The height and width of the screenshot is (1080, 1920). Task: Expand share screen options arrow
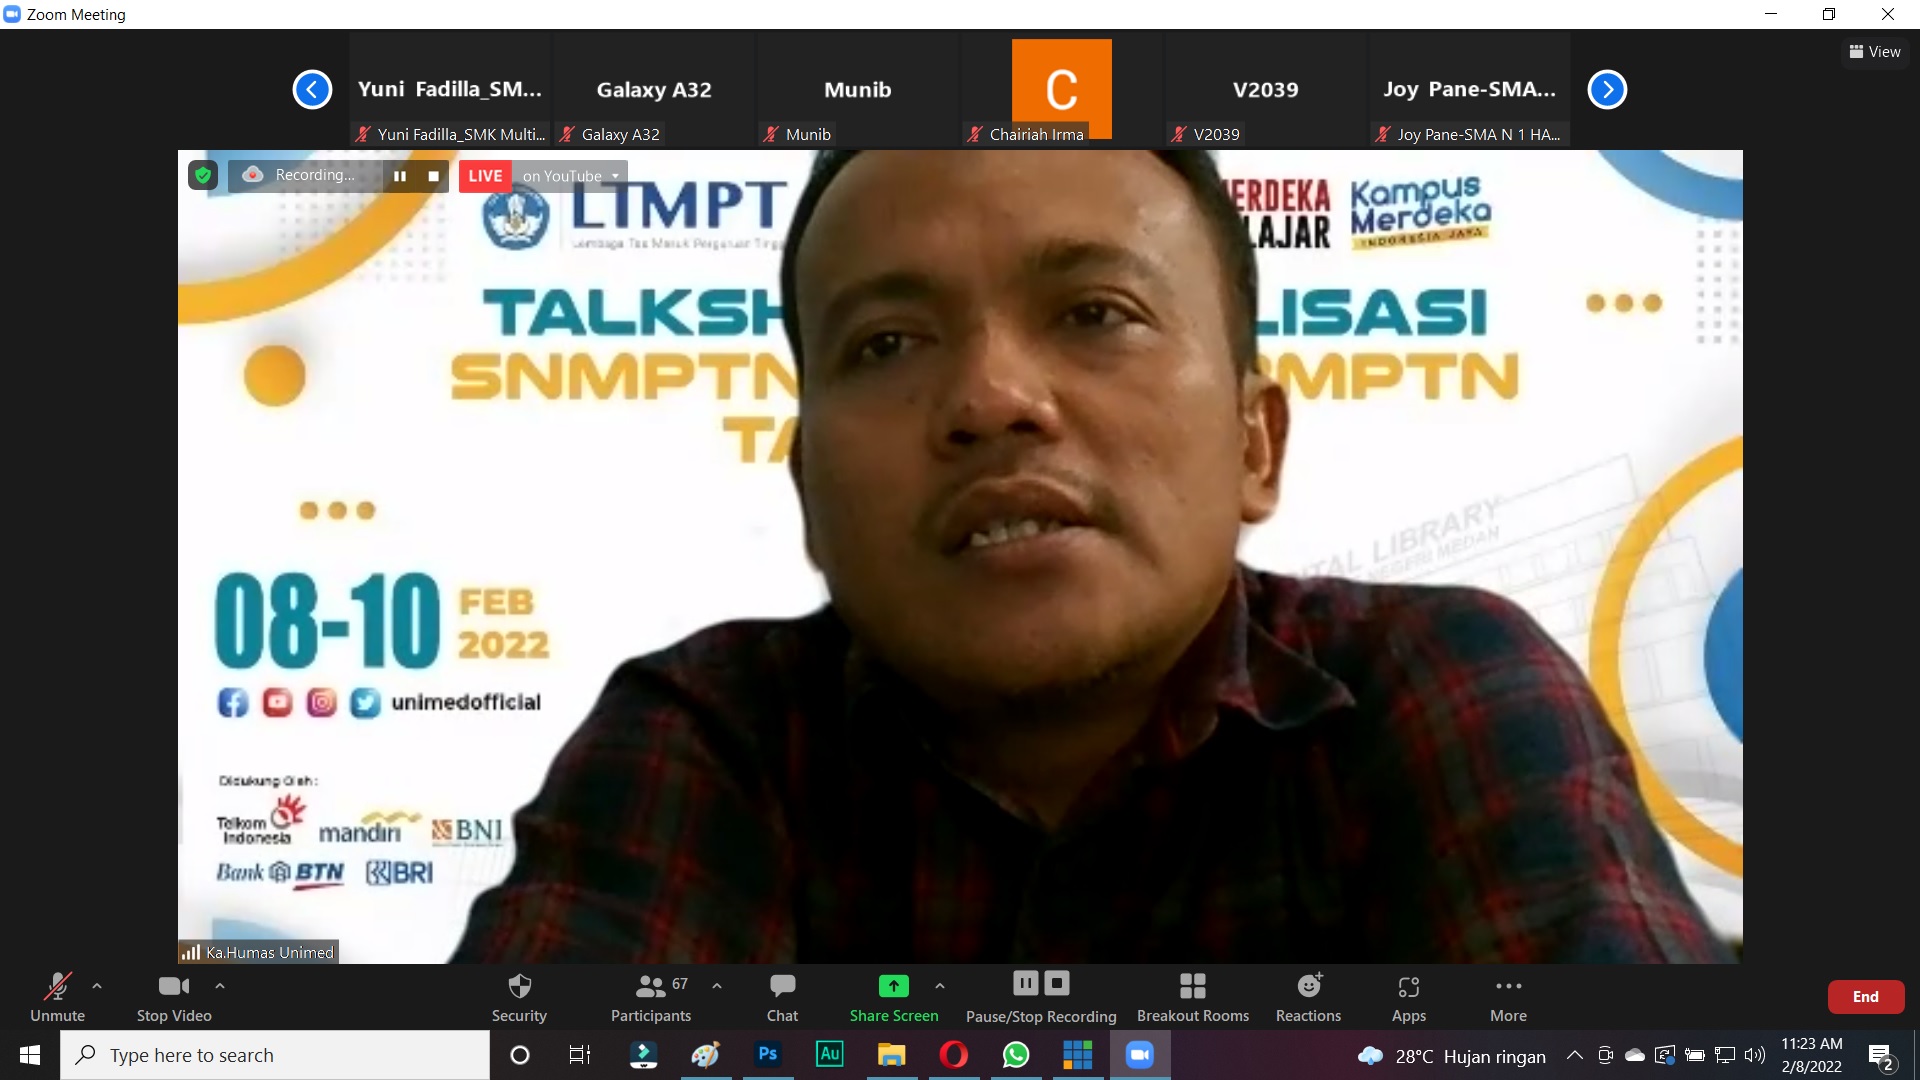[940, 986]
